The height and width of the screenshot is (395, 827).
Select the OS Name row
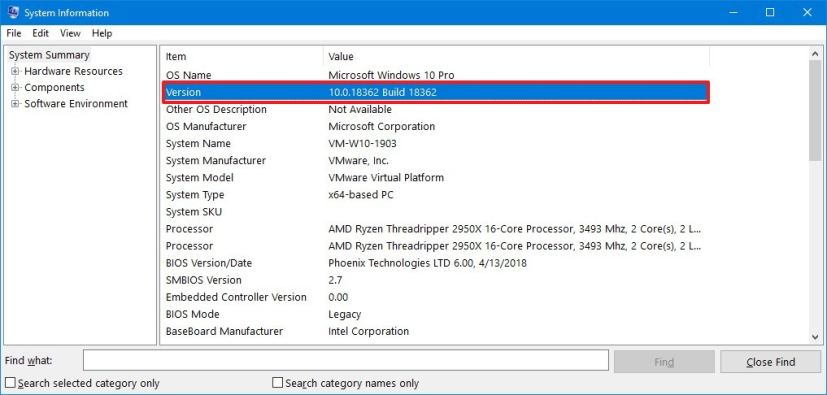coord(435,75)
